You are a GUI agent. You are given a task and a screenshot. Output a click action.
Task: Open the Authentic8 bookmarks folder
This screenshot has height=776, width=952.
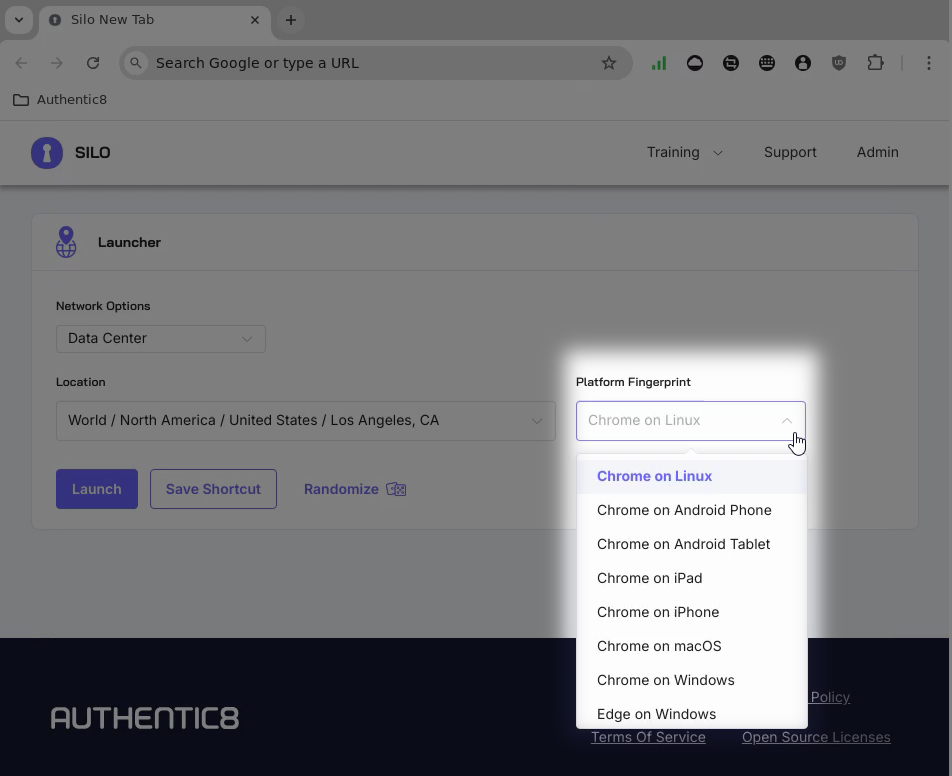point(60,100)
